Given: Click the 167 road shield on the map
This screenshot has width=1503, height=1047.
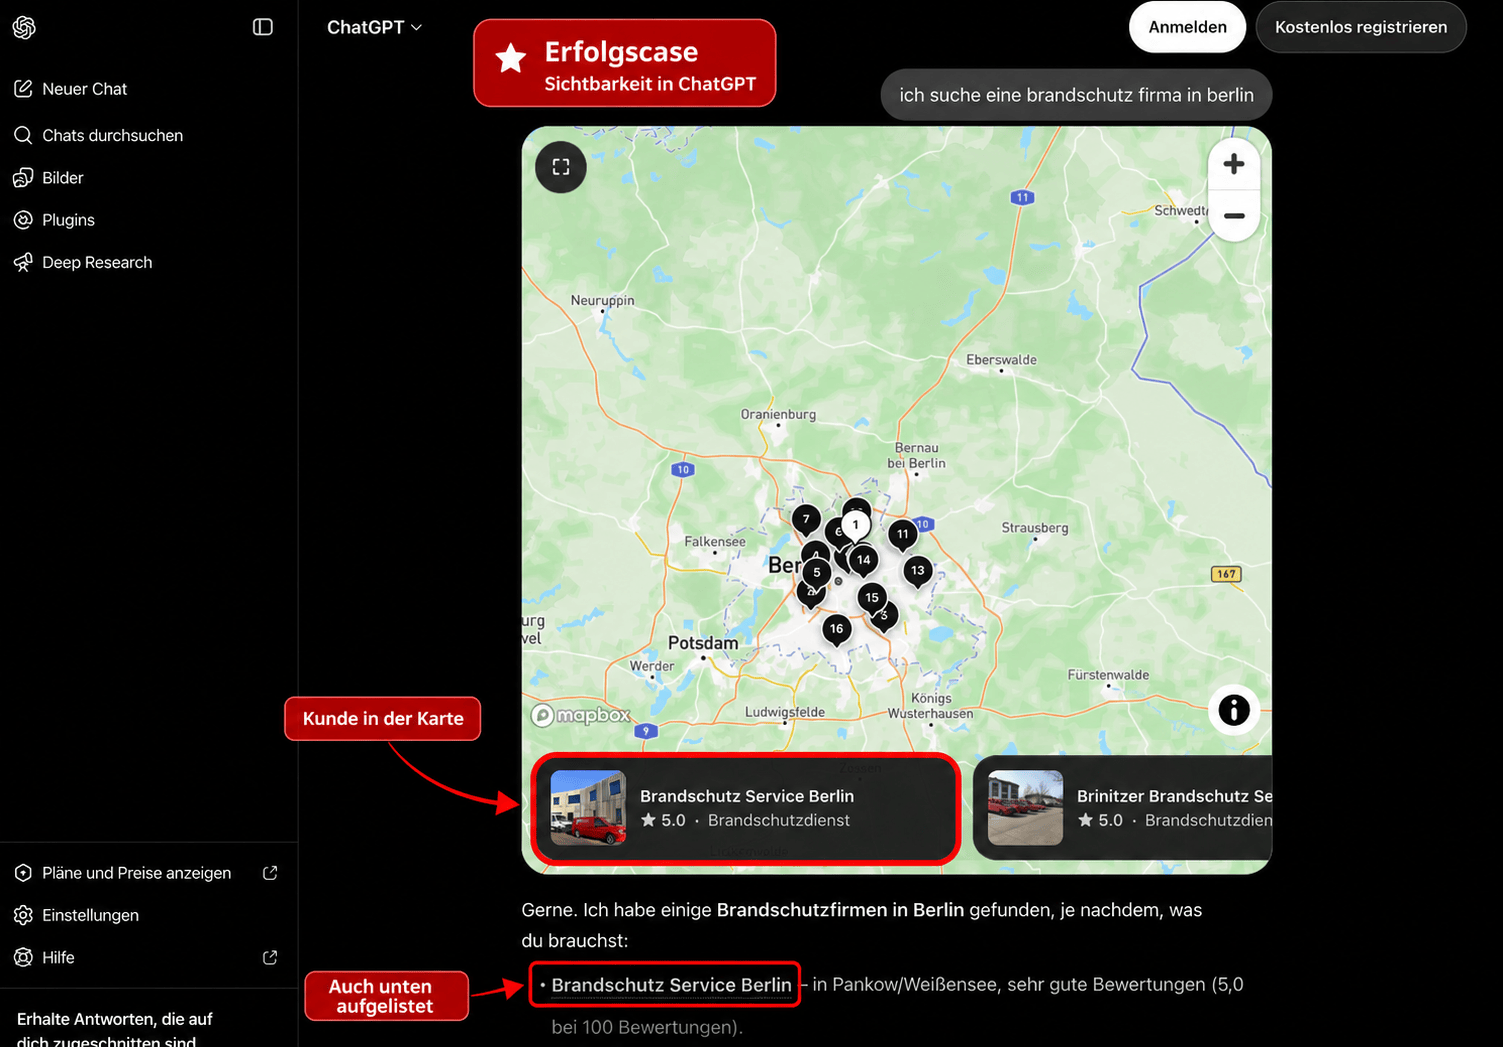Looking at the screenshot, I should (x=1226, y=574).
